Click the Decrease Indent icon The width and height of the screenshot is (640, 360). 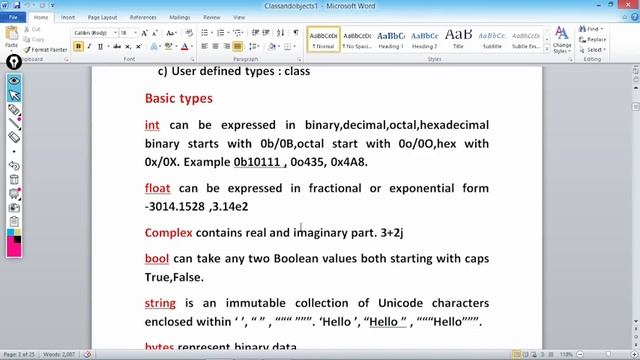click(x=255, y=33)
